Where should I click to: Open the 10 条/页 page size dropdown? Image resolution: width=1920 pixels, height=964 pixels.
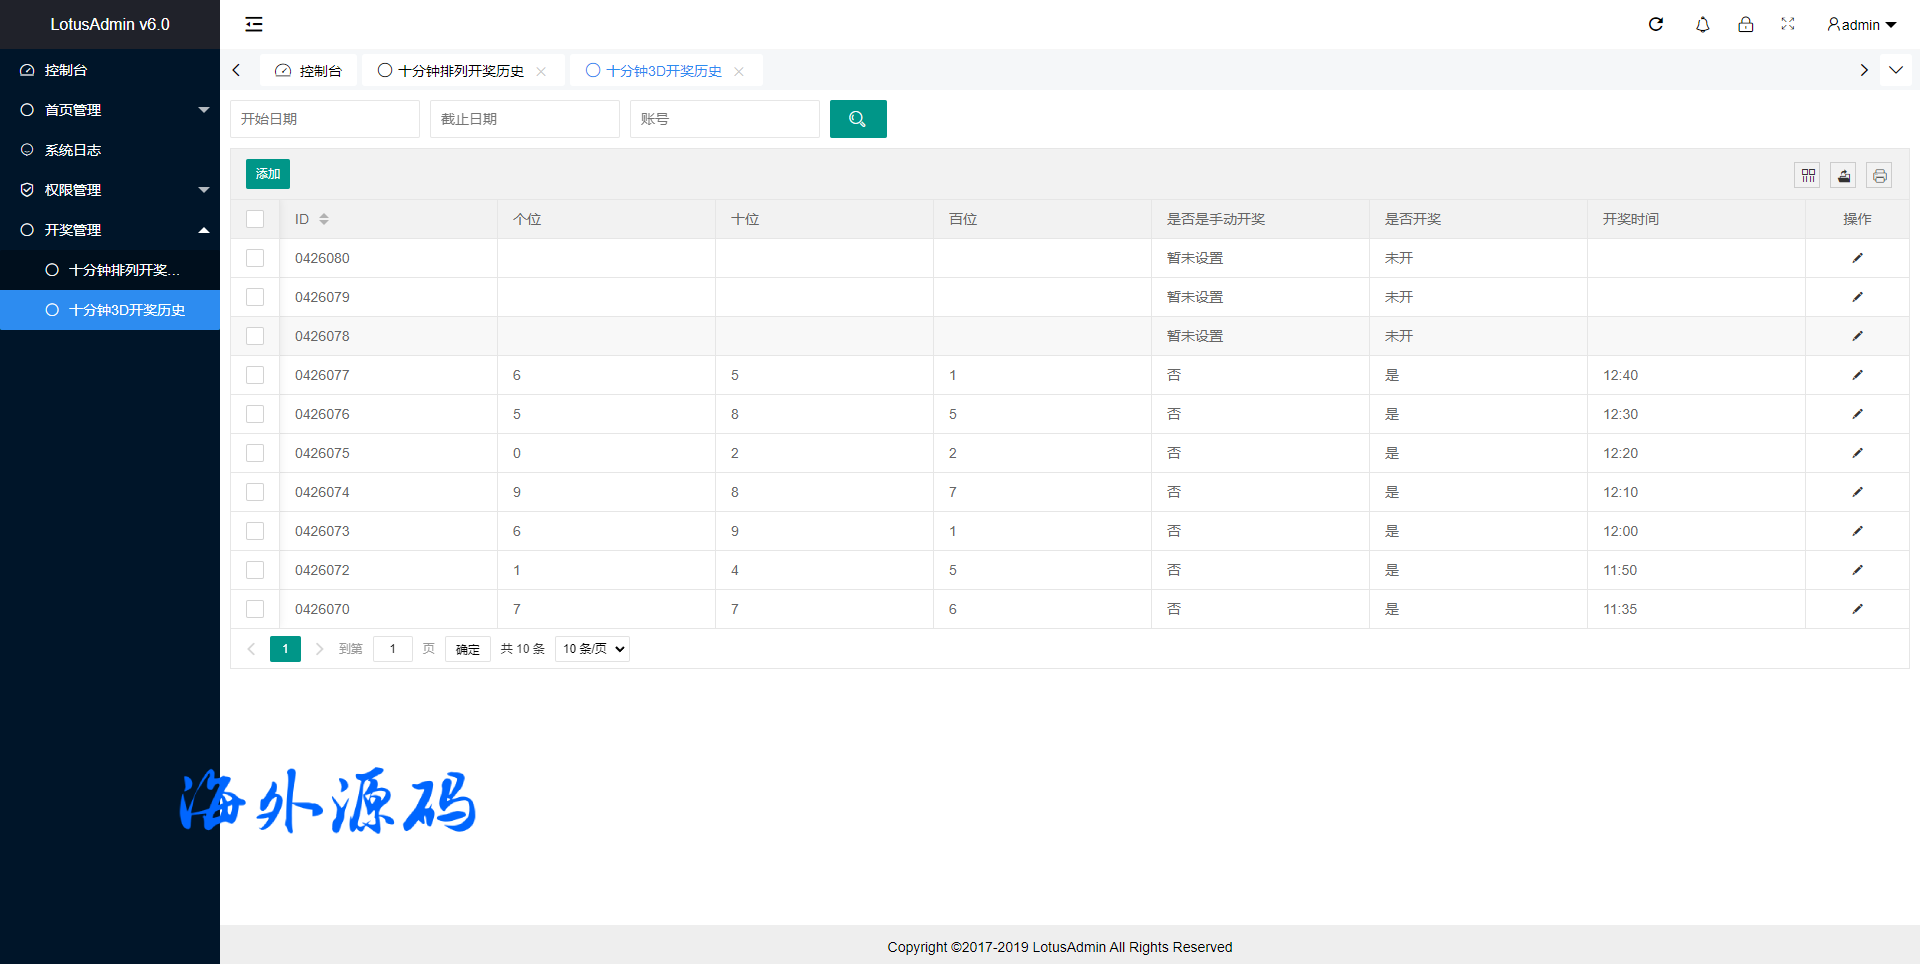click(593, 649)
